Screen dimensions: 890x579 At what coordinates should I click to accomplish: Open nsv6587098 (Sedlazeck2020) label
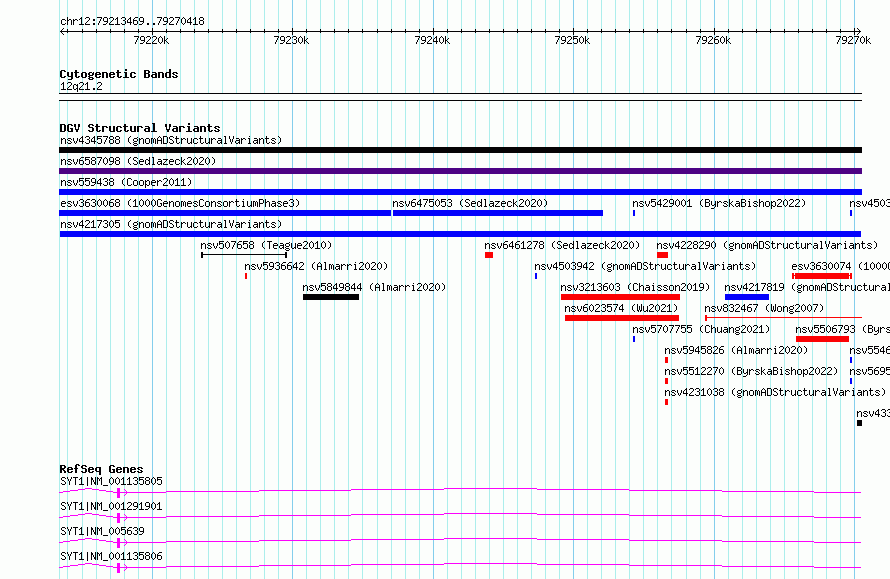(138, 161)
